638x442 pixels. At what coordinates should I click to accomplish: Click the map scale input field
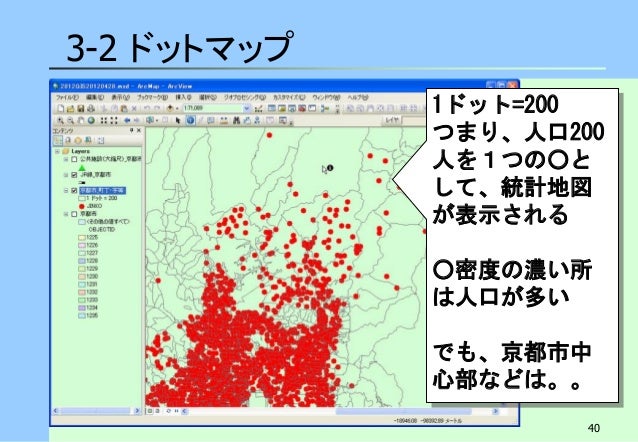[212, 108]
